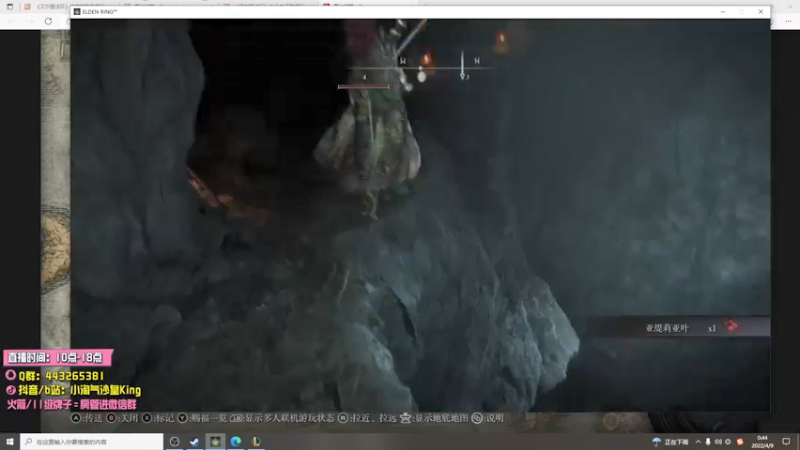Viewport: 800px width, 450px height.
Task: Expand hidden system tray icons chevron
Action: [x=698, y=442]
